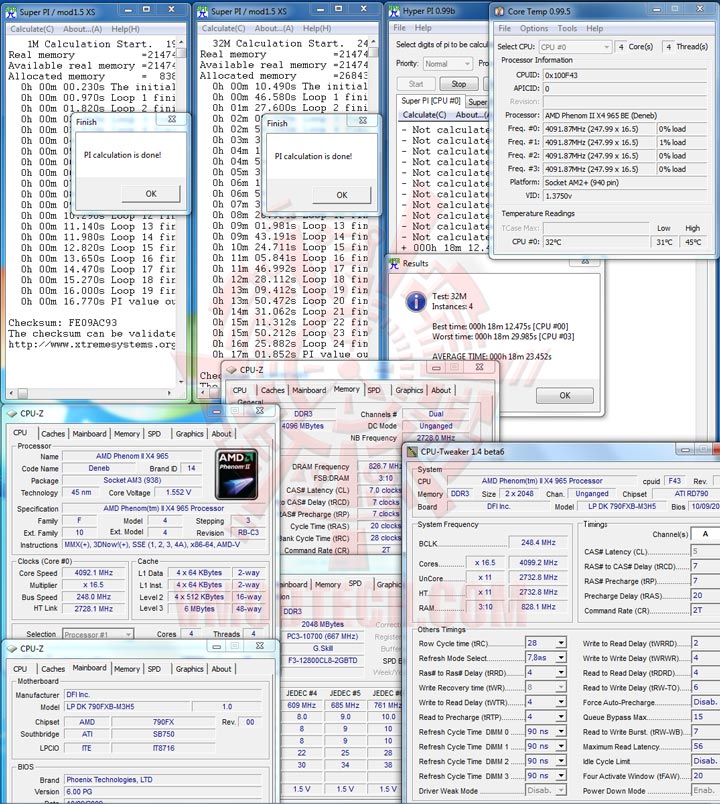The height and width of the screenshot is (804, 720).
Task: Expand the Ras# to Ras# Delay (tRRD) dropdown
Action: 561,672
